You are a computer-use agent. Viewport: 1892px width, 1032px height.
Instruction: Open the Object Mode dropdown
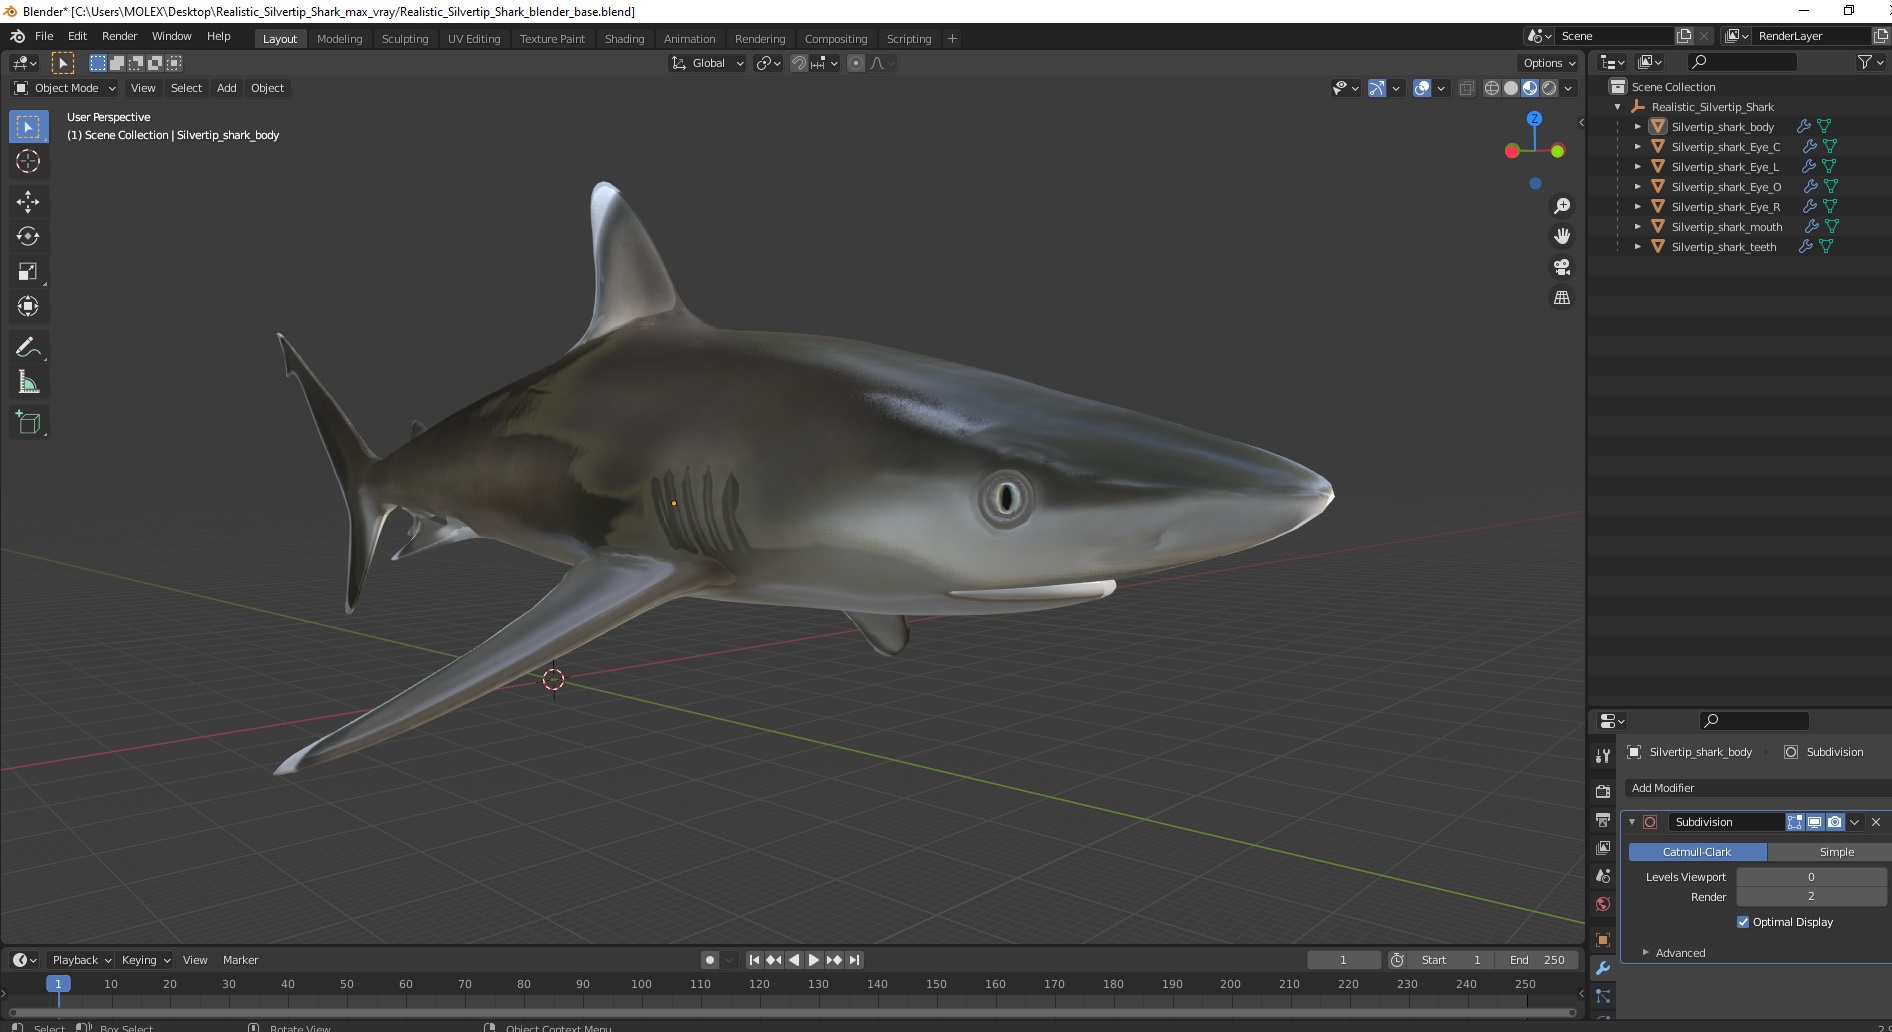point(65,88)
